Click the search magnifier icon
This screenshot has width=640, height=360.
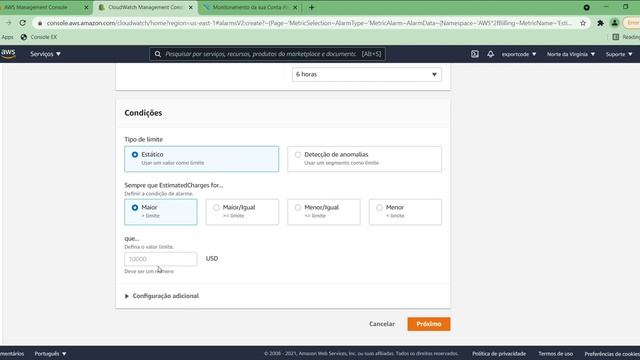pos(158,54)
